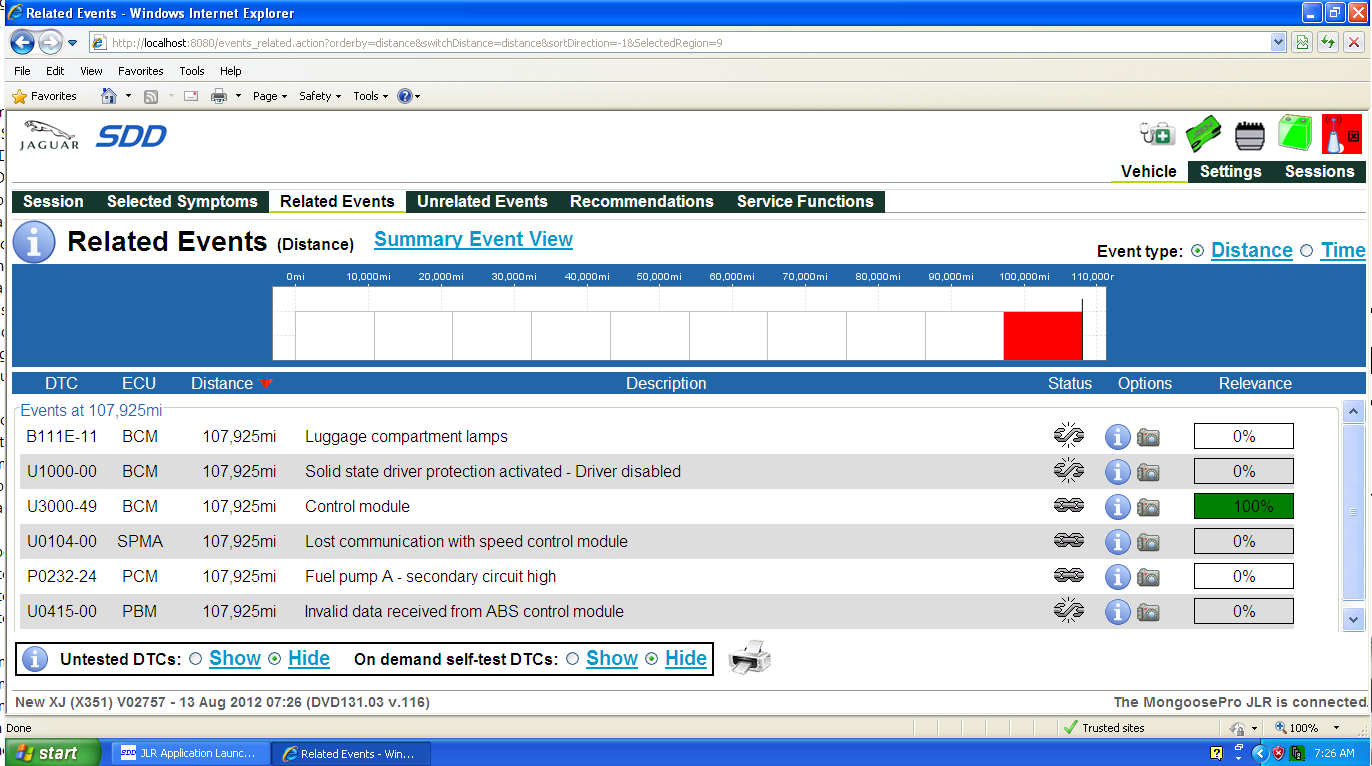Click the green Mongoose device icon
This screenshot has width=1372, height=766.
click(1204, 133)
